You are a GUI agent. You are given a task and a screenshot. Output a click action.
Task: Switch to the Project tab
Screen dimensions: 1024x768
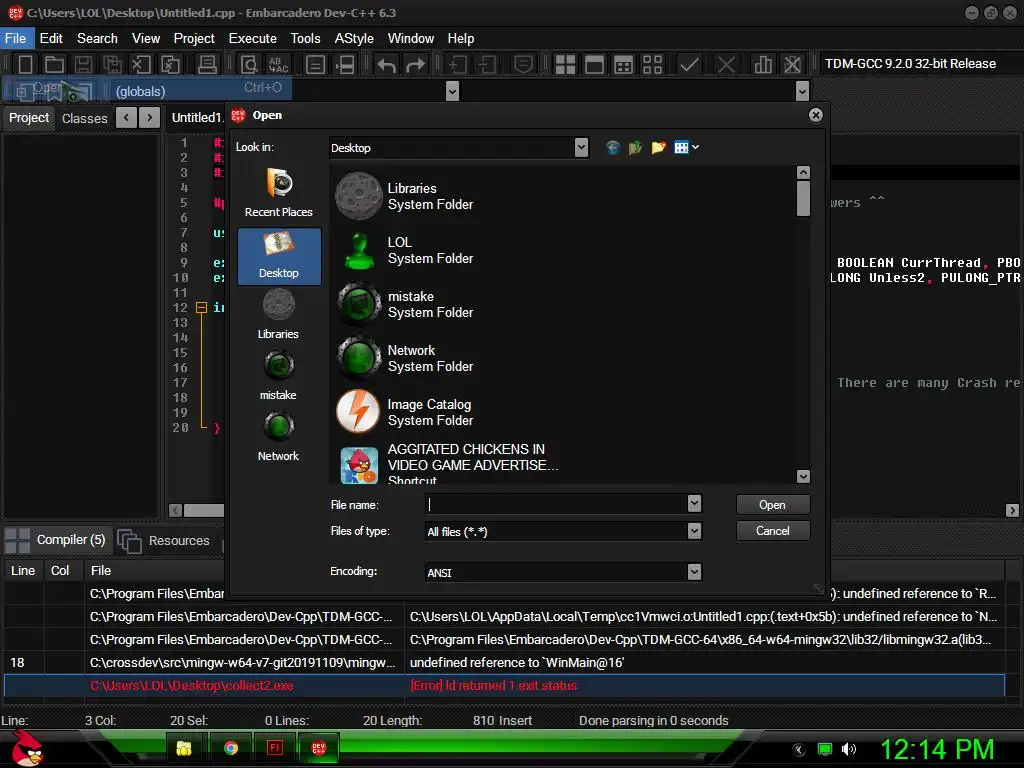pos(29,118)
